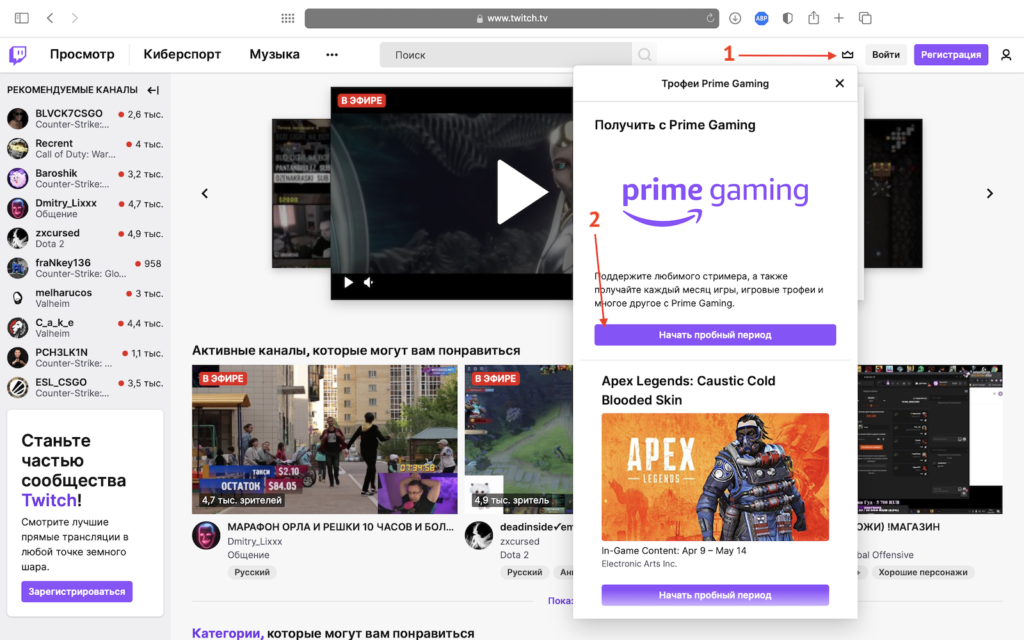Go to next carousel stream
Screen dimensions: 1024x640
point(990,193)
